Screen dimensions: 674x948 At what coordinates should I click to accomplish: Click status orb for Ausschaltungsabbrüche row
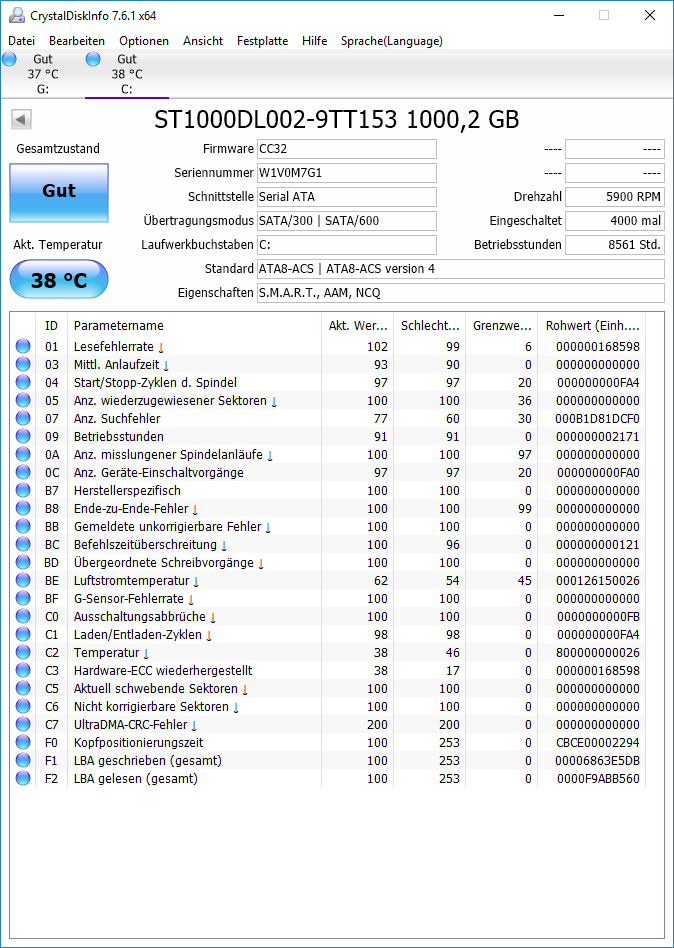(23, 617)
